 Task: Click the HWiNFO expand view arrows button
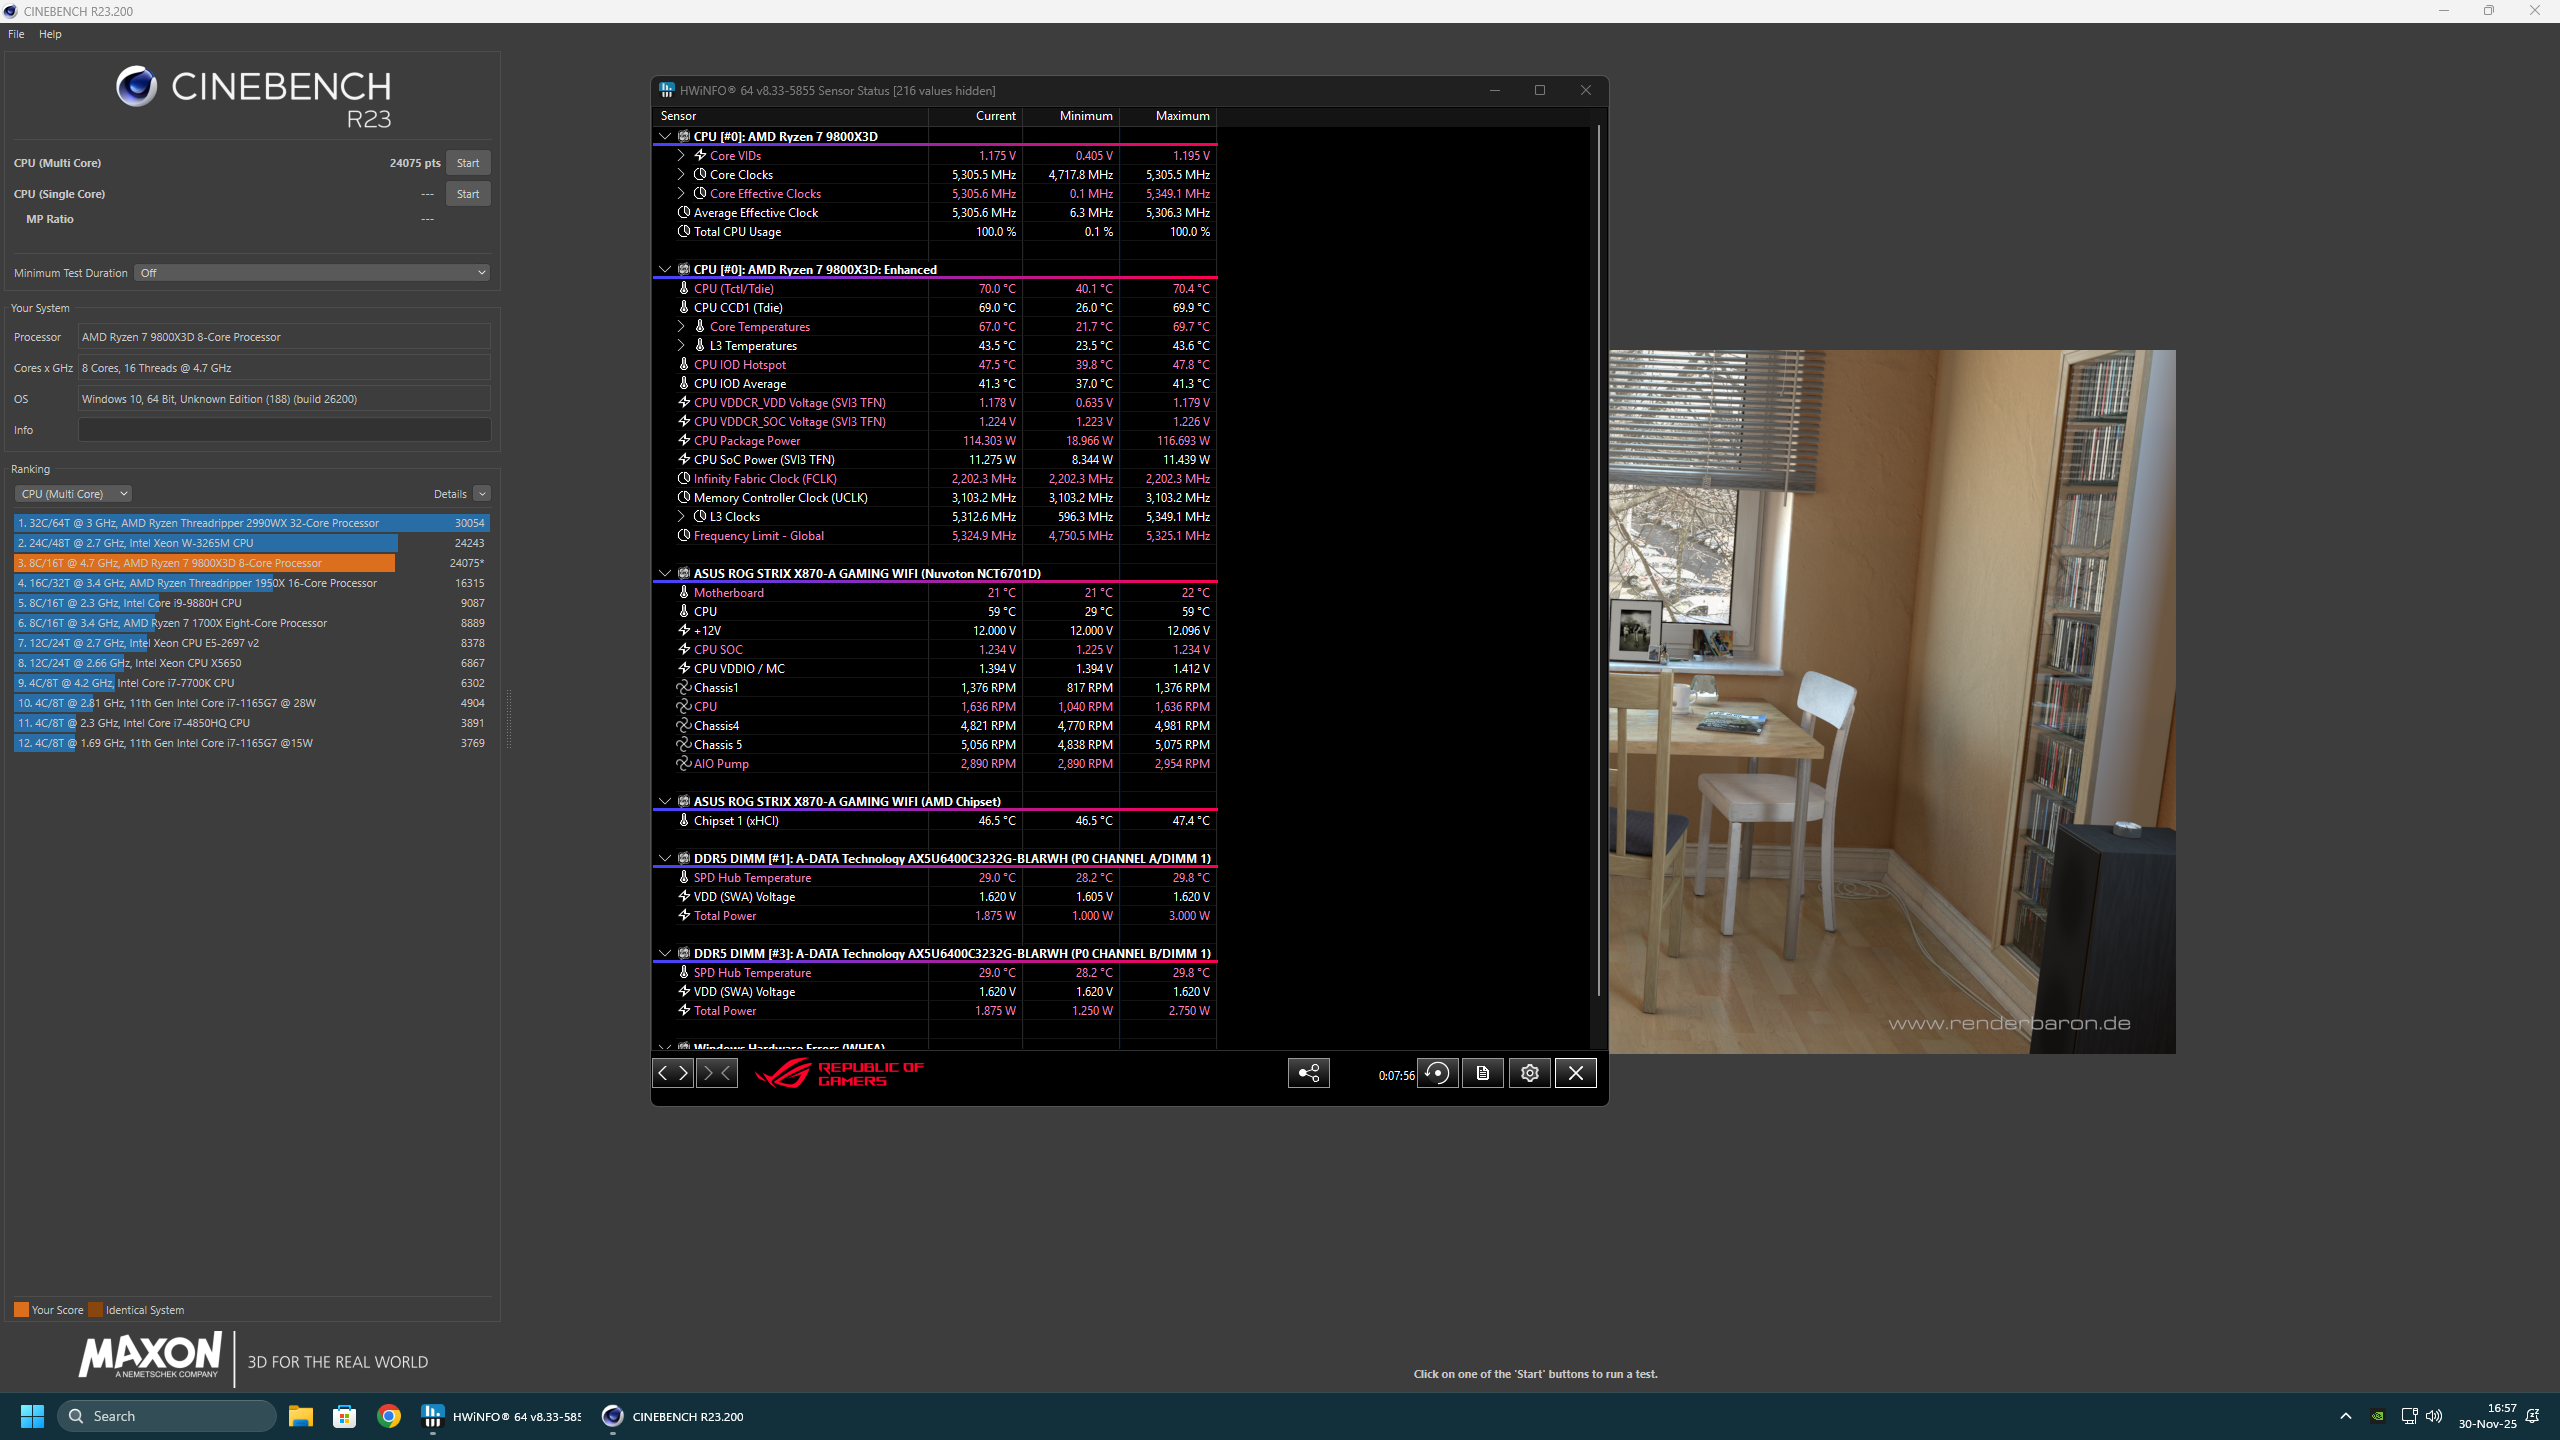click(x=673, y=1073)
